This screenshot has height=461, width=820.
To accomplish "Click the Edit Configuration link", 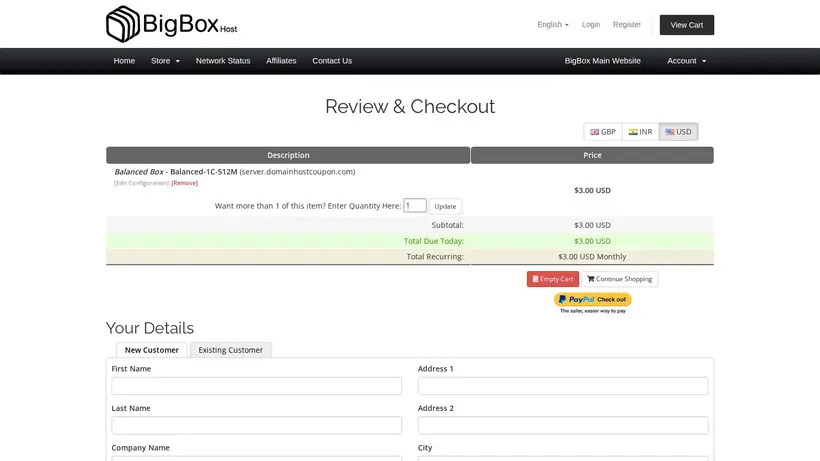I will tap(141, 183).
